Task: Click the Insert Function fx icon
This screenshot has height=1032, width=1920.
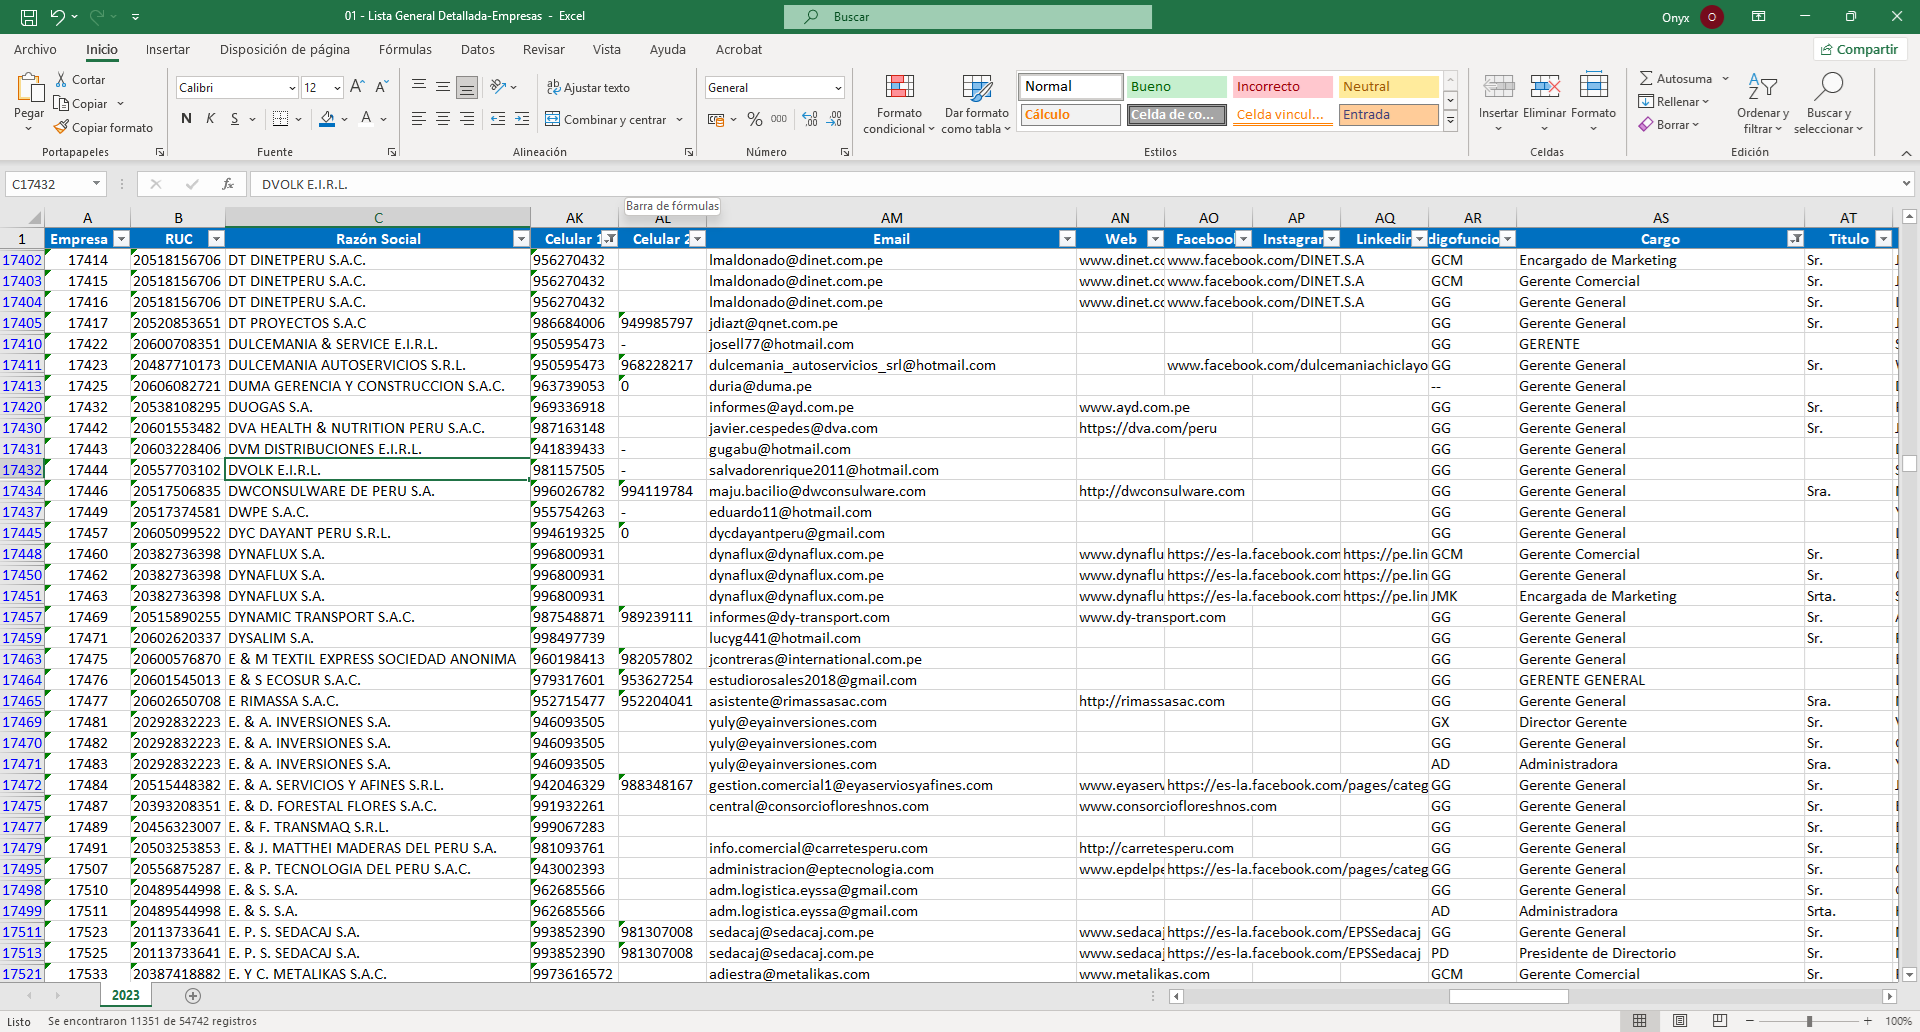Action: 228,184
